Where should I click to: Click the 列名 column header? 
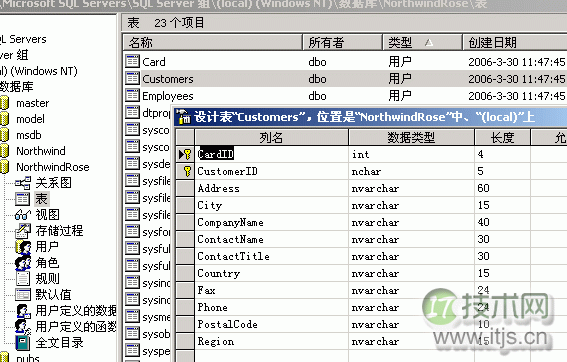click(272, 137)
